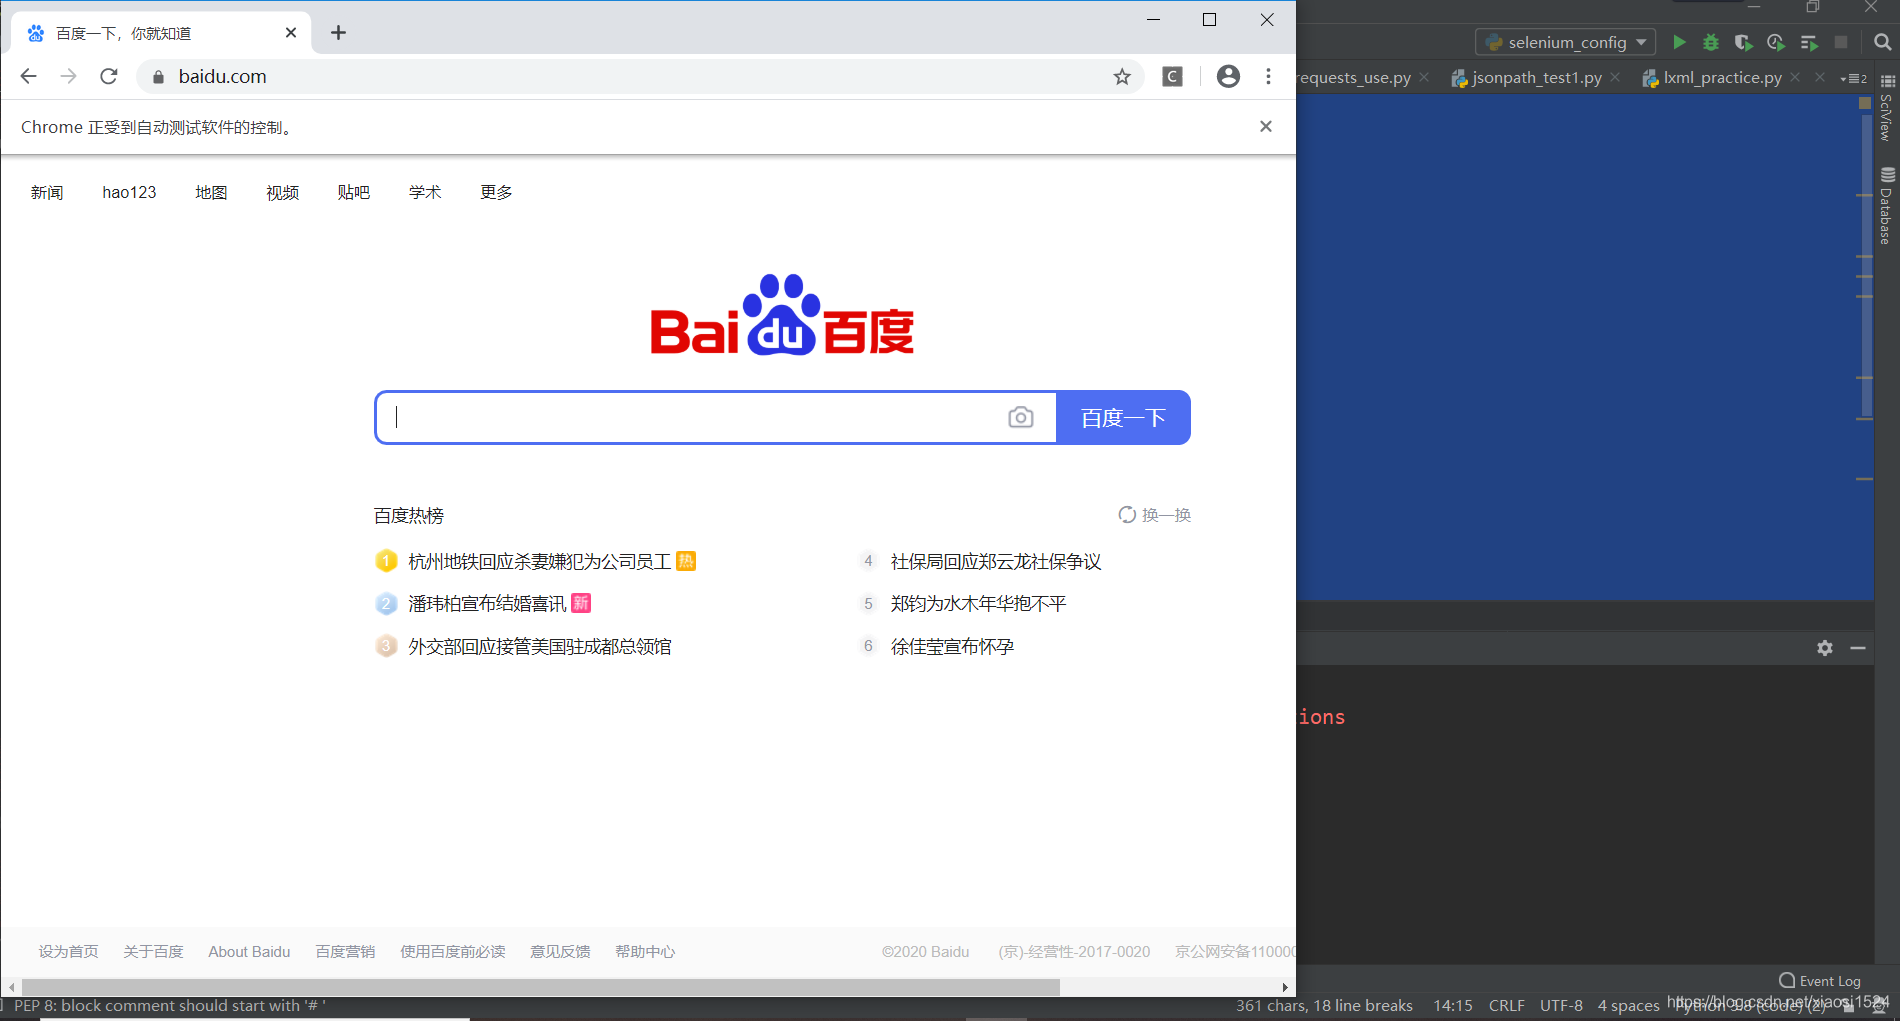The width and height of the screenshot is (1900, 1021).
Task: Open run panel settings gear
Action: 1825,648
